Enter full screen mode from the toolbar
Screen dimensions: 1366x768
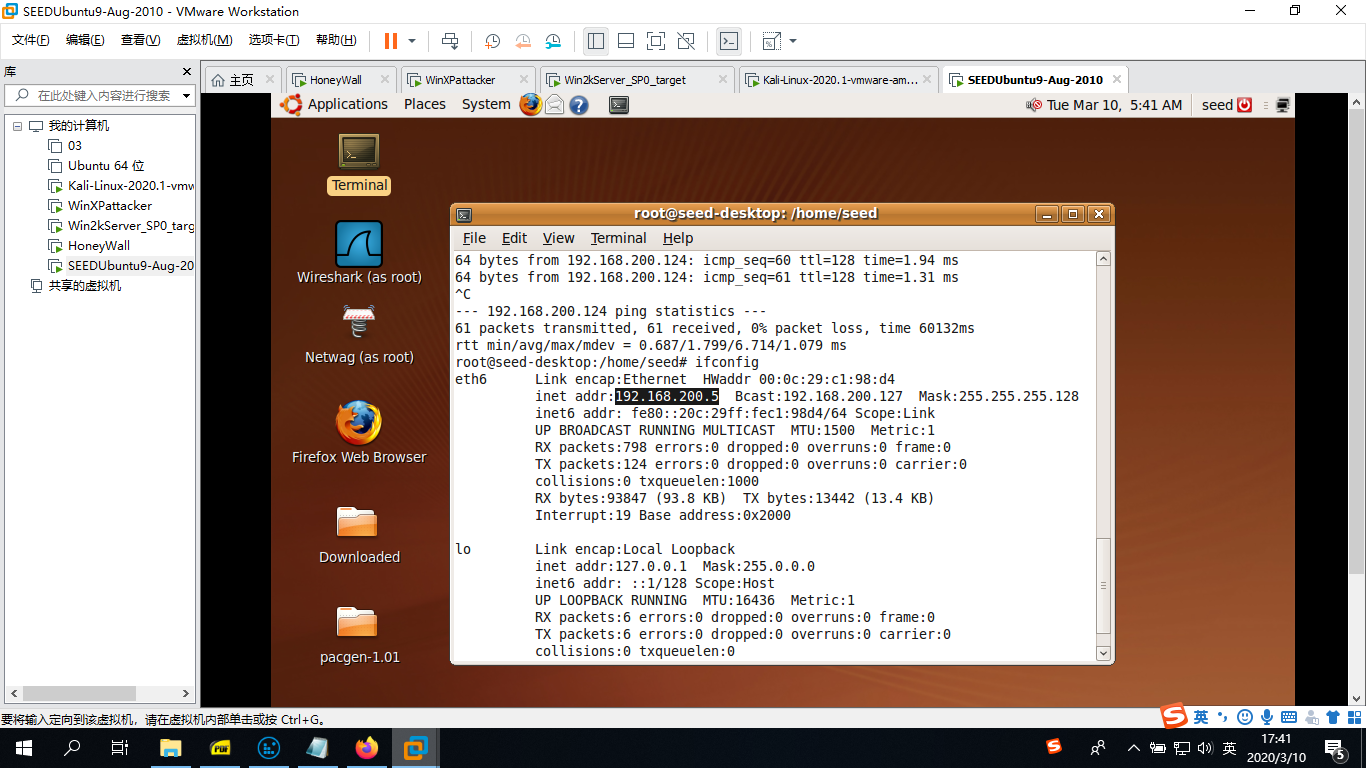(656, 41)
